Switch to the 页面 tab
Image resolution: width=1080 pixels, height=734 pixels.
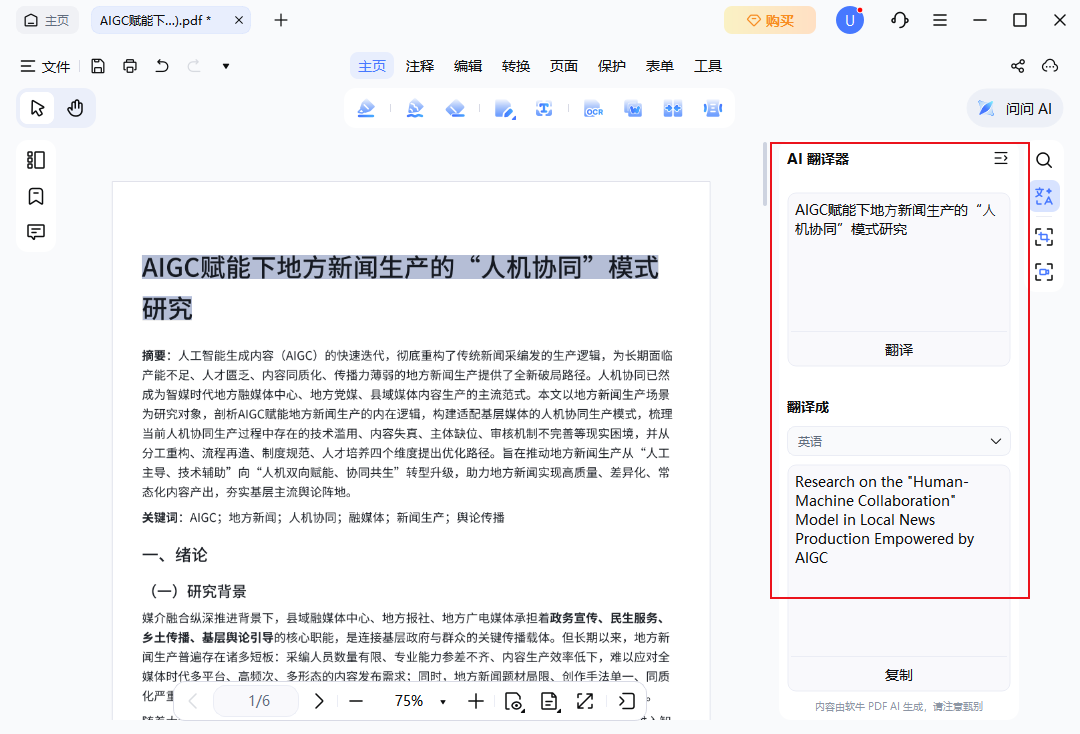pyautogui.click(x=563, y=66)
